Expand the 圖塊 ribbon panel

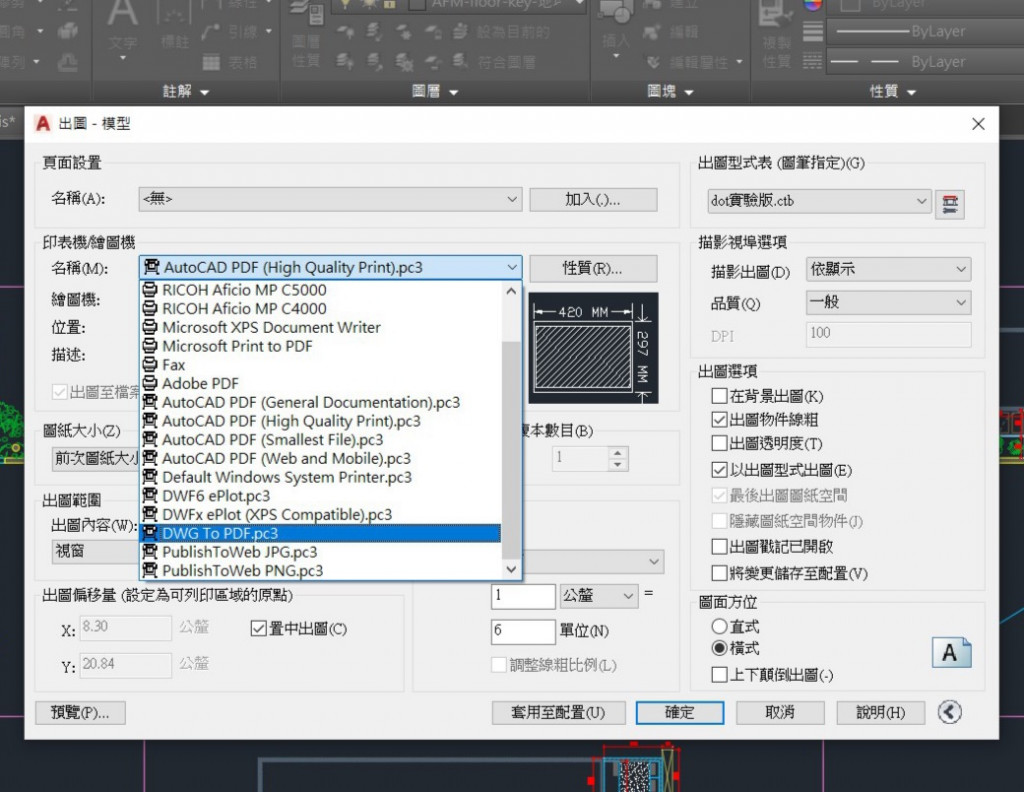click(671, 92)
